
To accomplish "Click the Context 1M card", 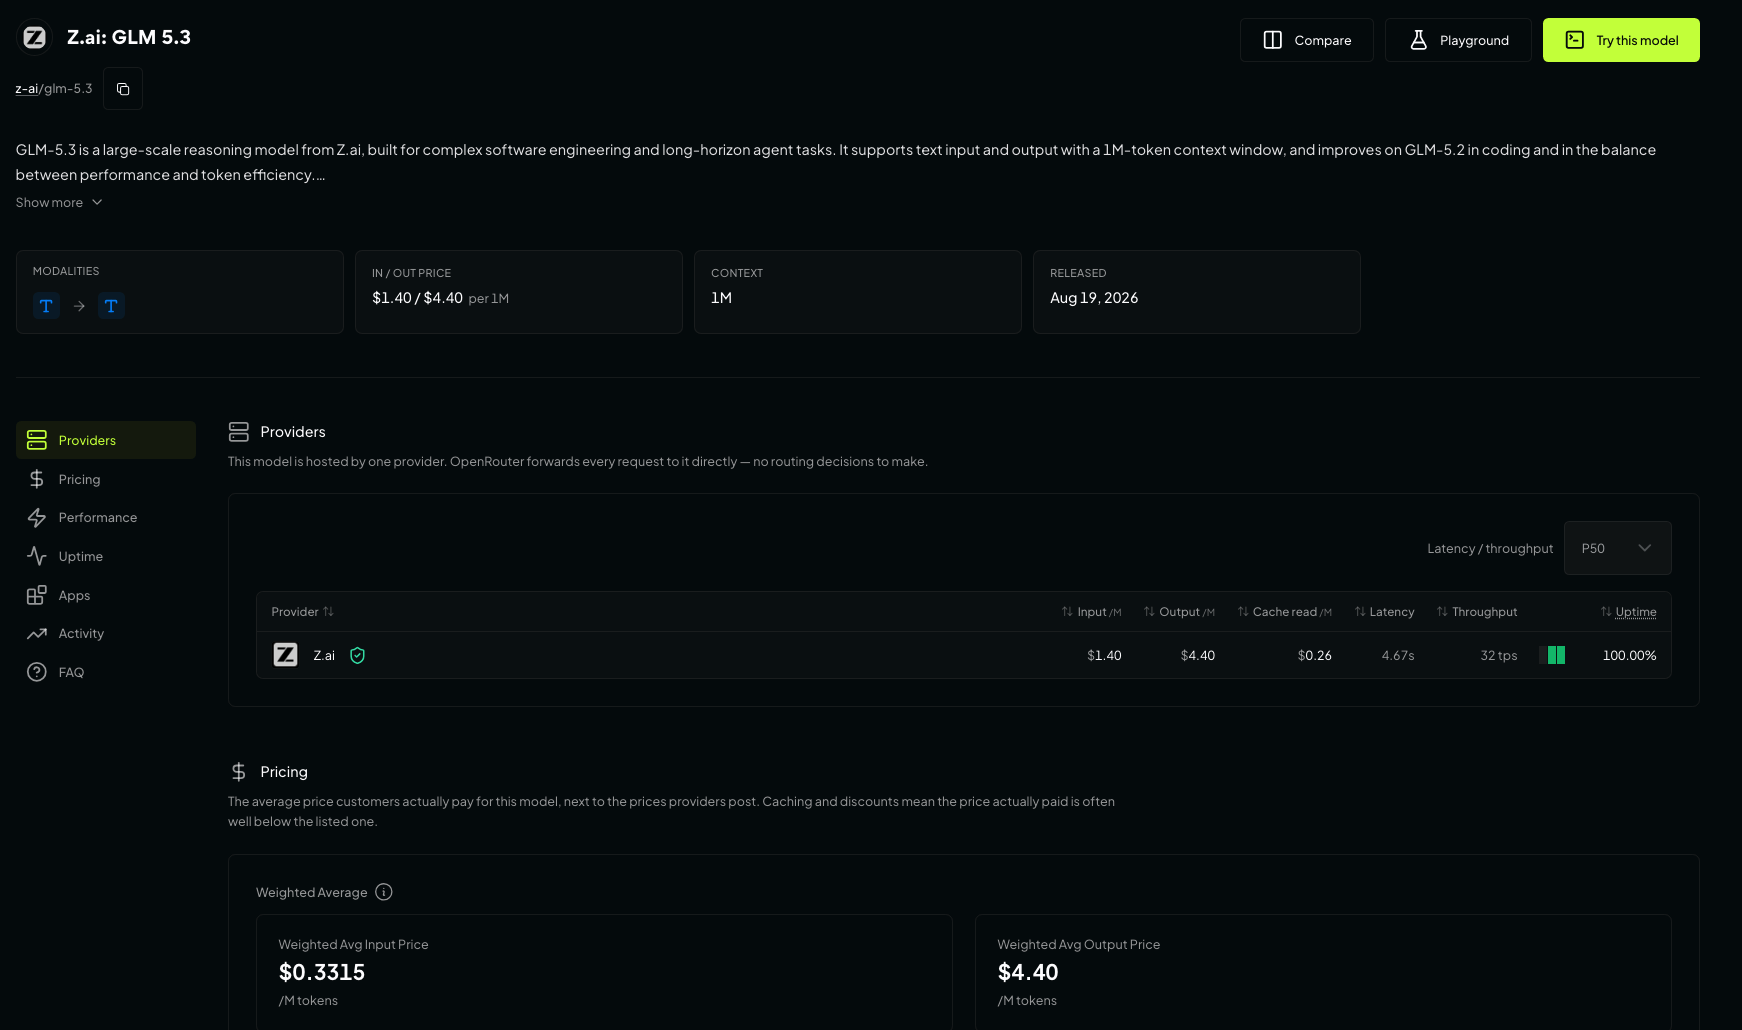I will pyautogui.click(x=858, y=292).
